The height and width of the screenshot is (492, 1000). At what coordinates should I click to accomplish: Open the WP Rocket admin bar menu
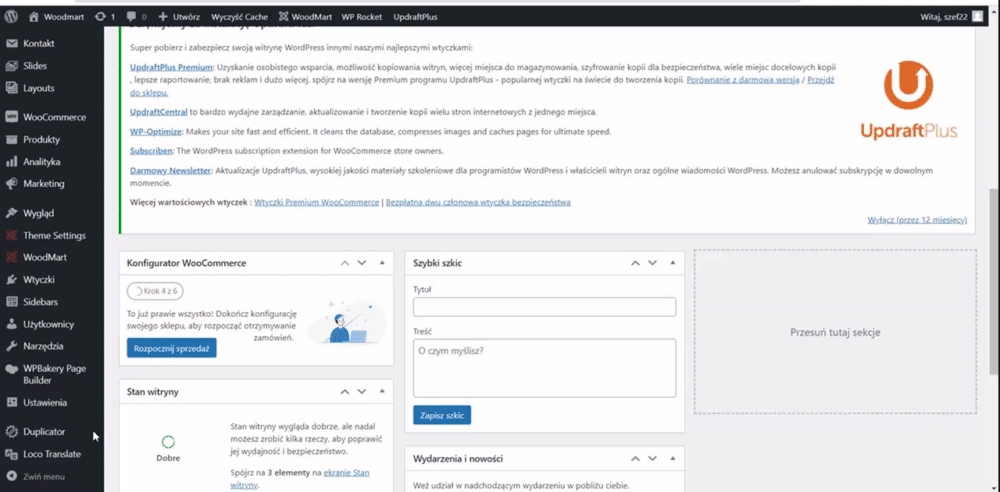pos(362,17)
